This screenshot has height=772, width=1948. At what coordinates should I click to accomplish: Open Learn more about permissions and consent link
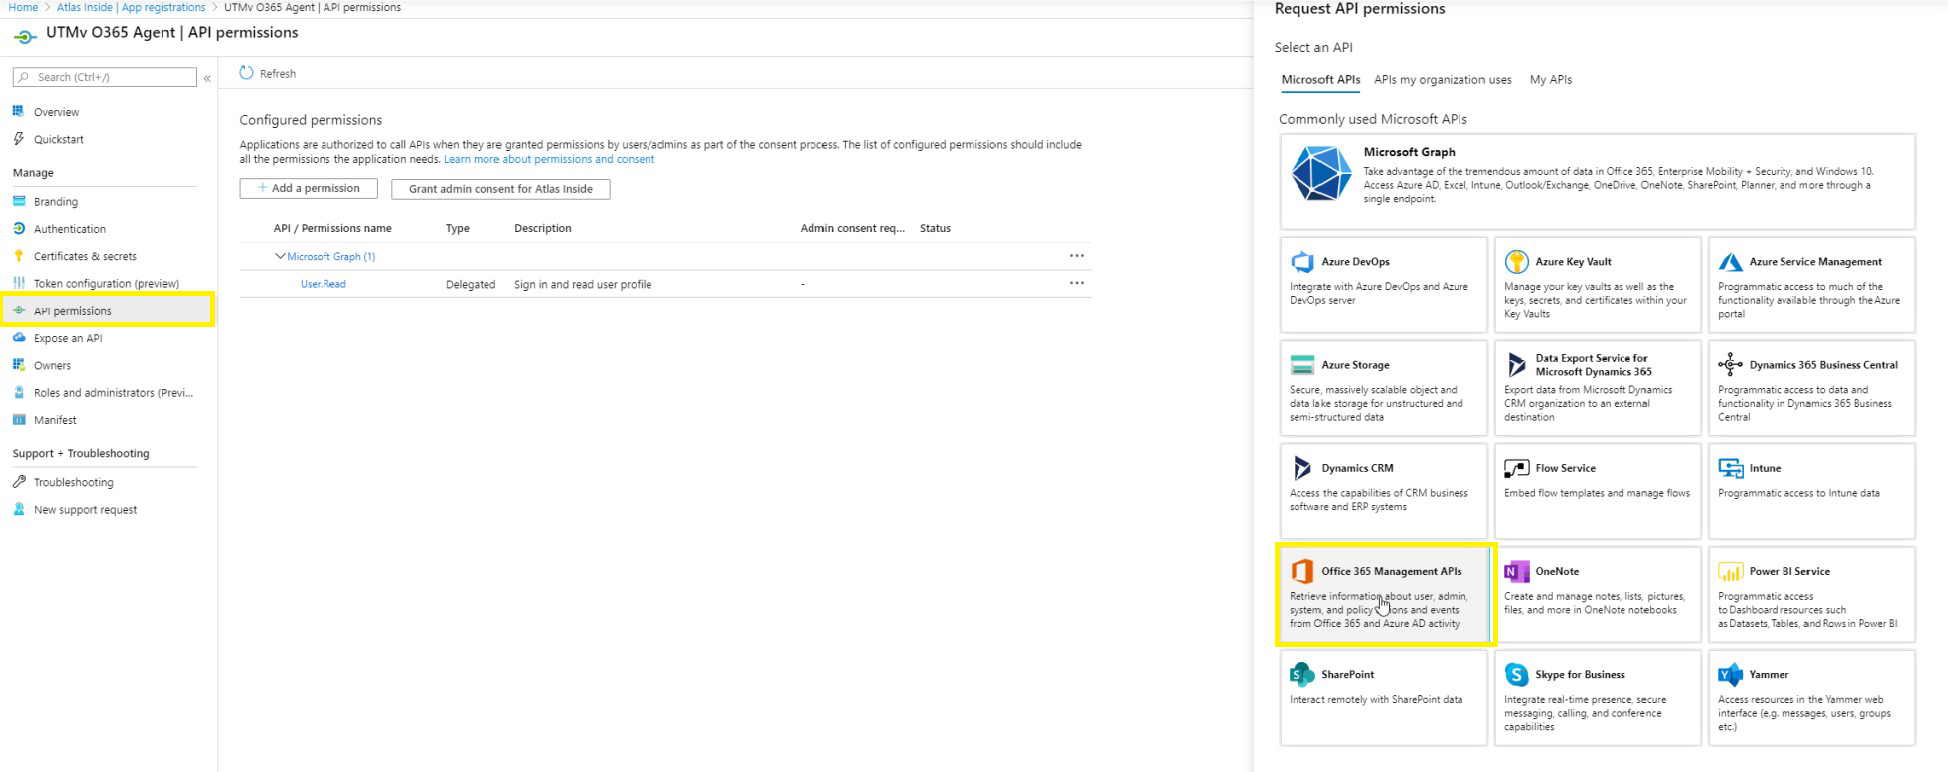pyautogui.click(x=549, y=159)
